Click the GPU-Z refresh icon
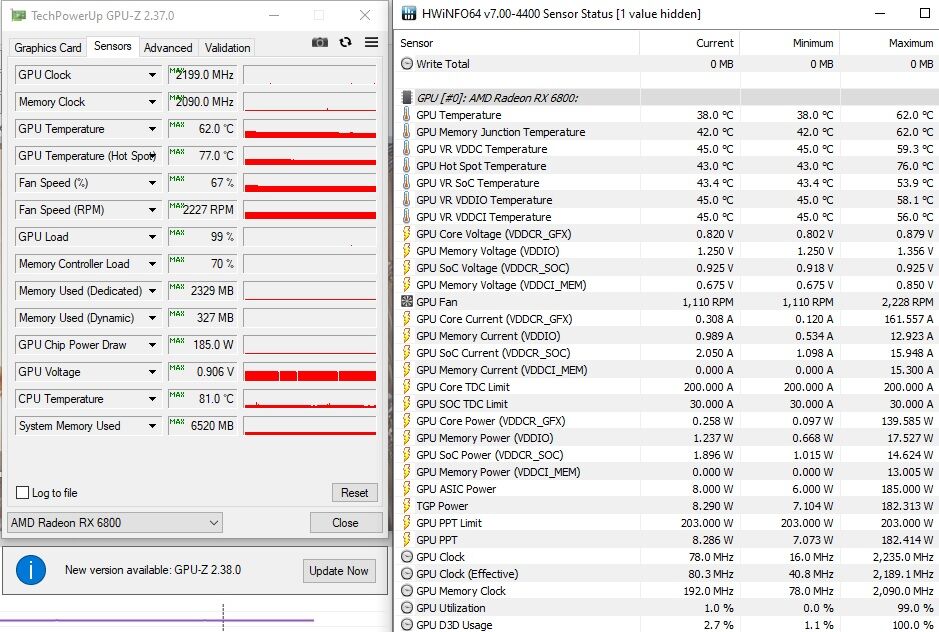 (x=346, y=42)
